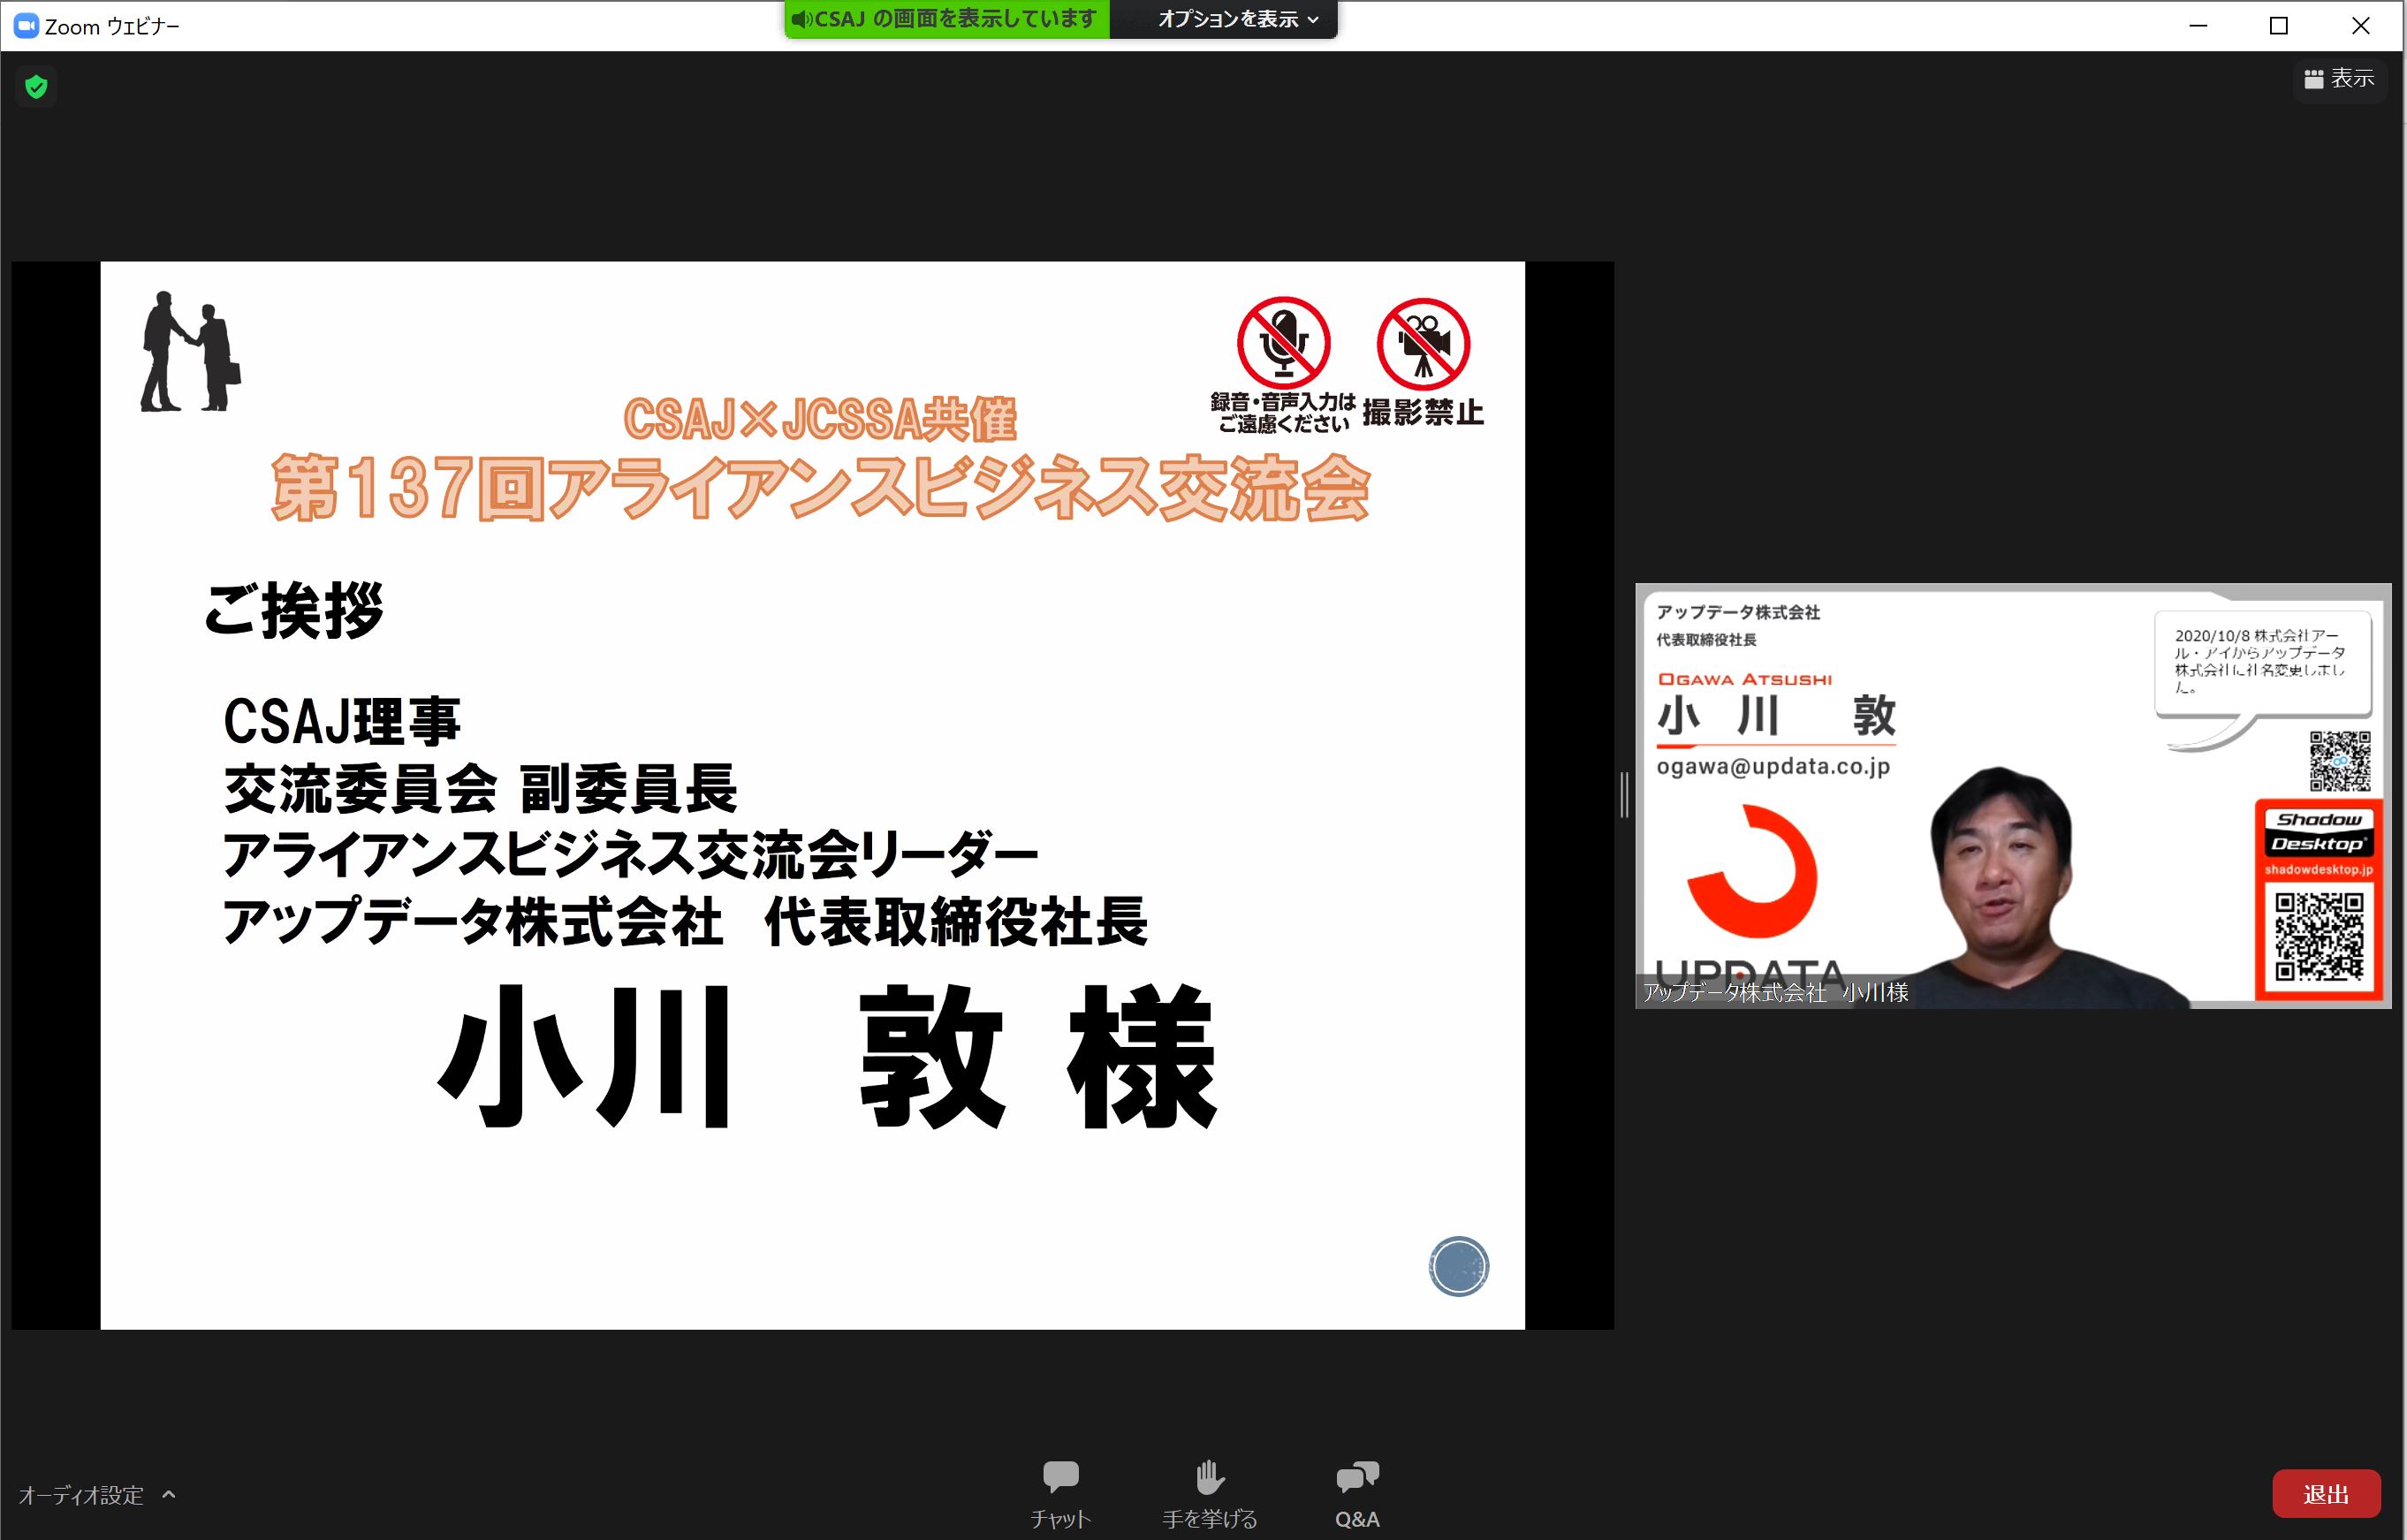Viewport: 2407px width, 1540px height.
Task: Open the Chat (チャット) panel
Action: pyautogui.click(x=1060, y=1493)
